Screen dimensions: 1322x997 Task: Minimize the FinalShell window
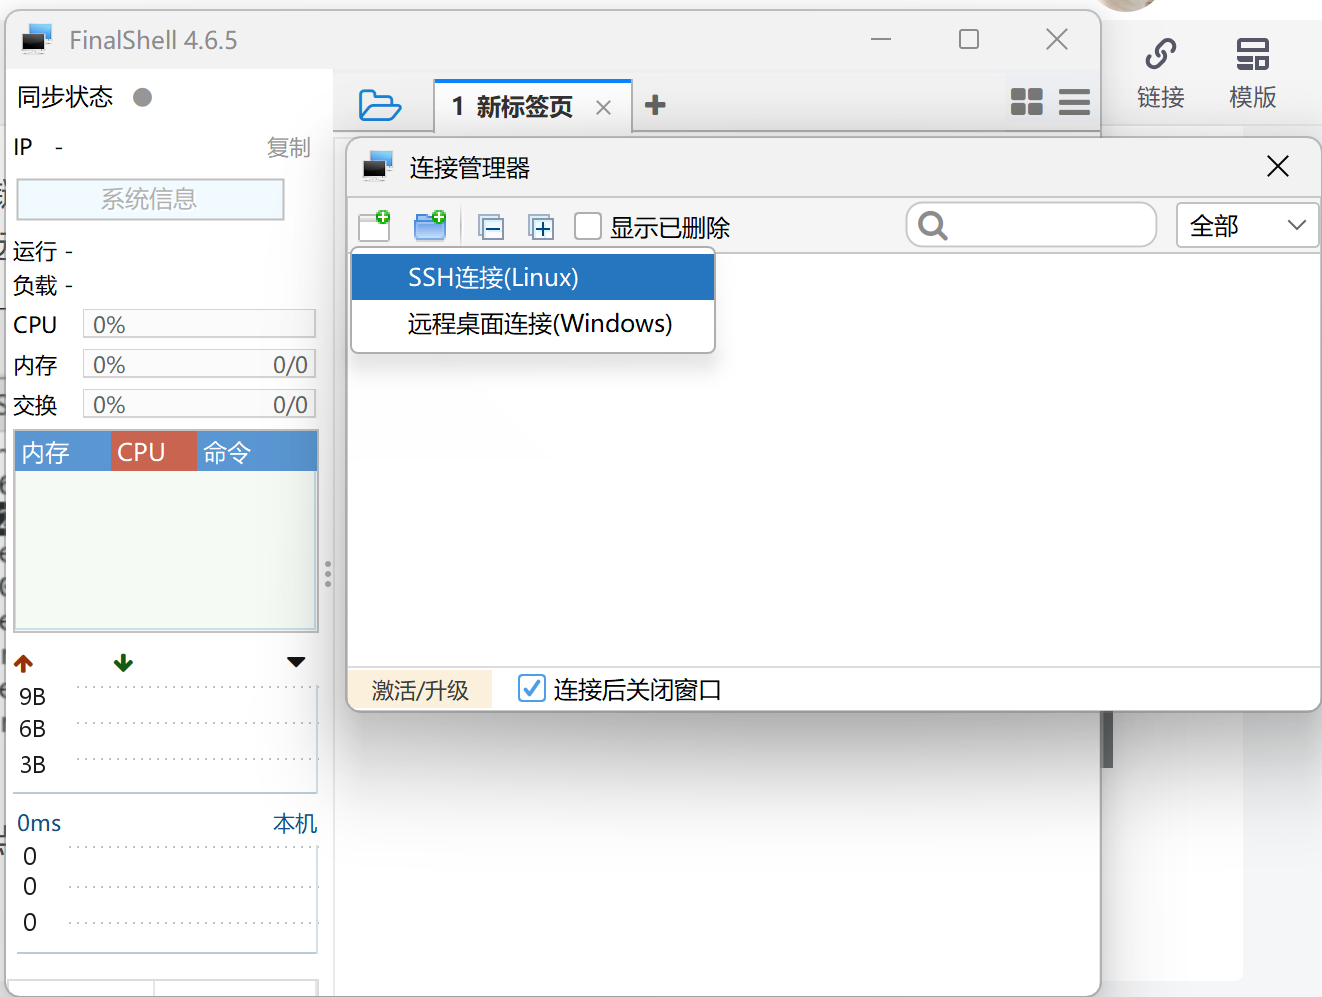pyautogui.click(x=881, y=40)
